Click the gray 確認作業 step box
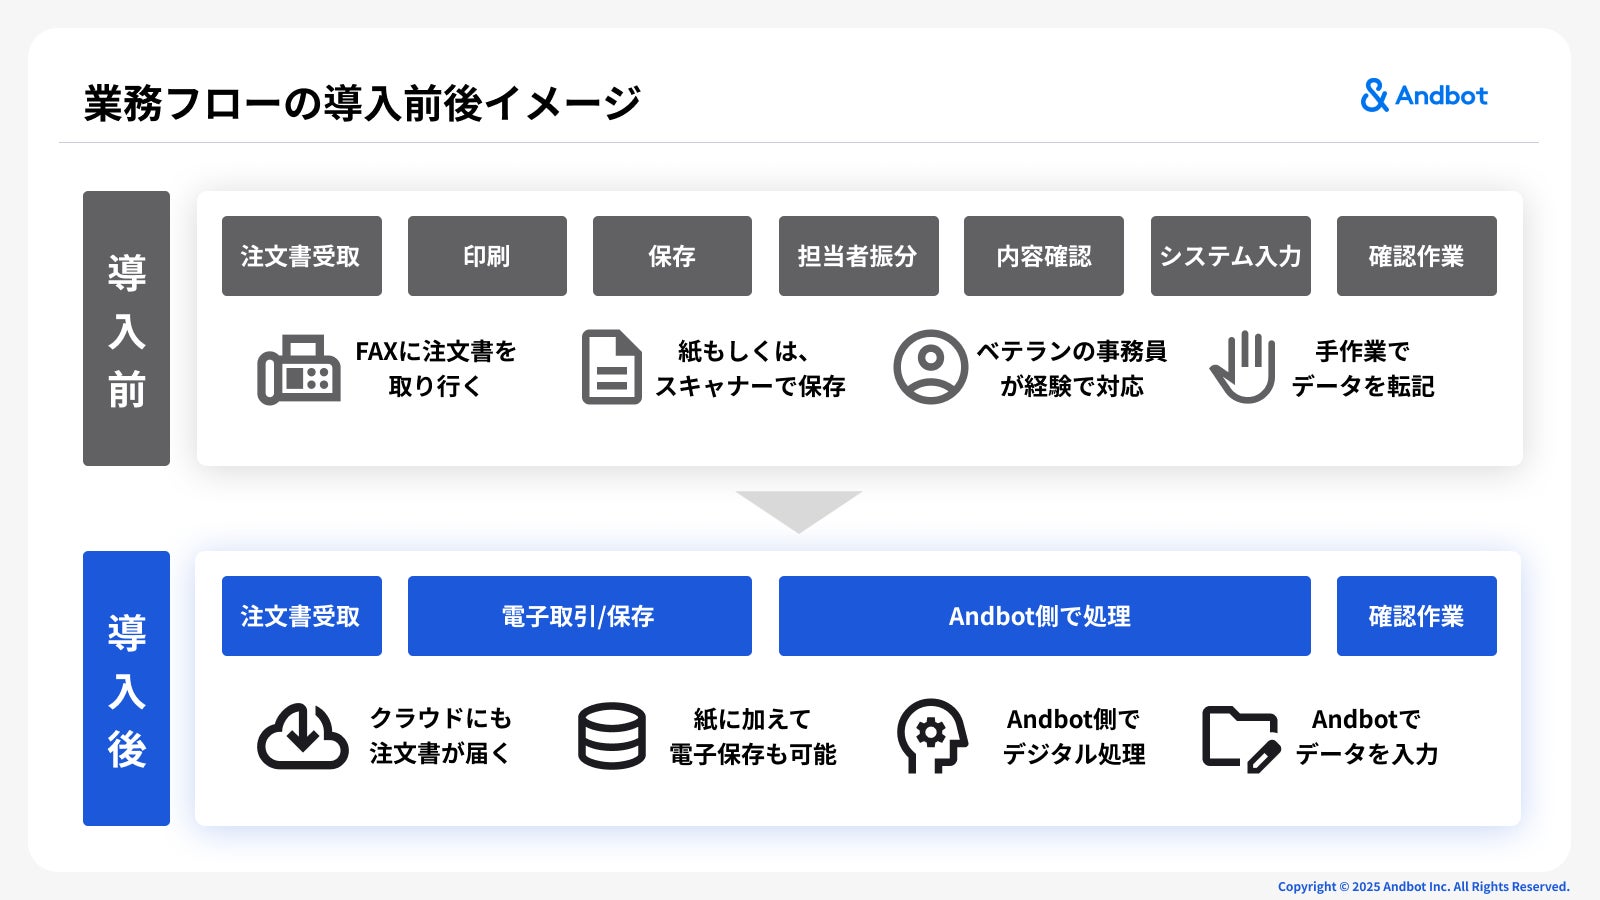This screenshot has height=900, width=1600. [x=1417, y=256]
